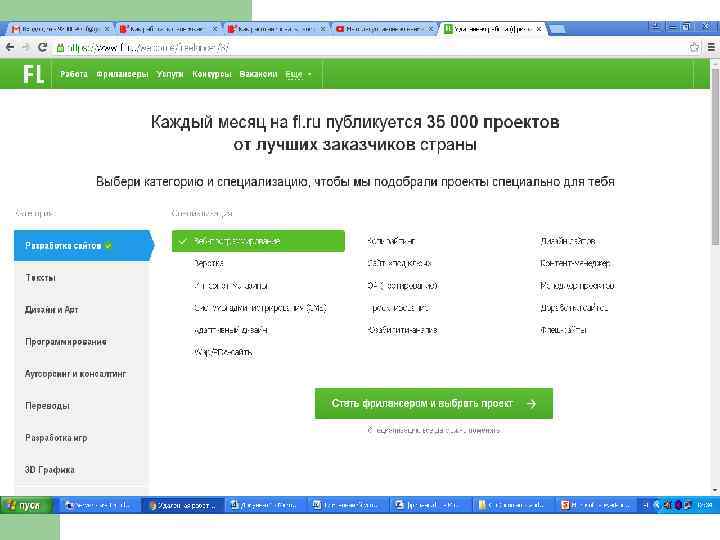Open a new browser tab

click(x=557, y=29)
